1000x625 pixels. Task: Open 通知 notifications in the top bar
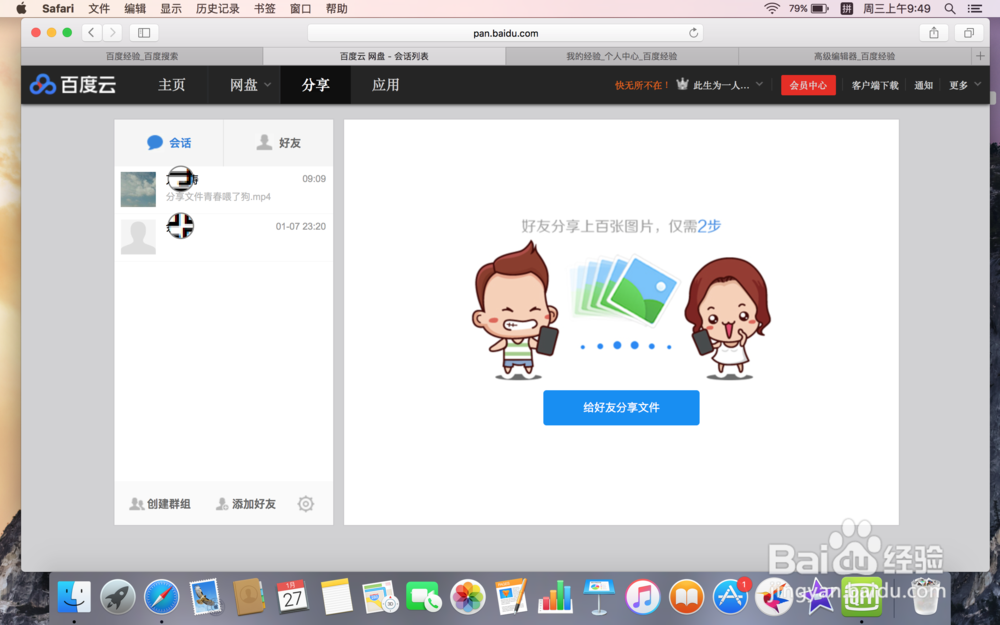click(x=923, y=86)
